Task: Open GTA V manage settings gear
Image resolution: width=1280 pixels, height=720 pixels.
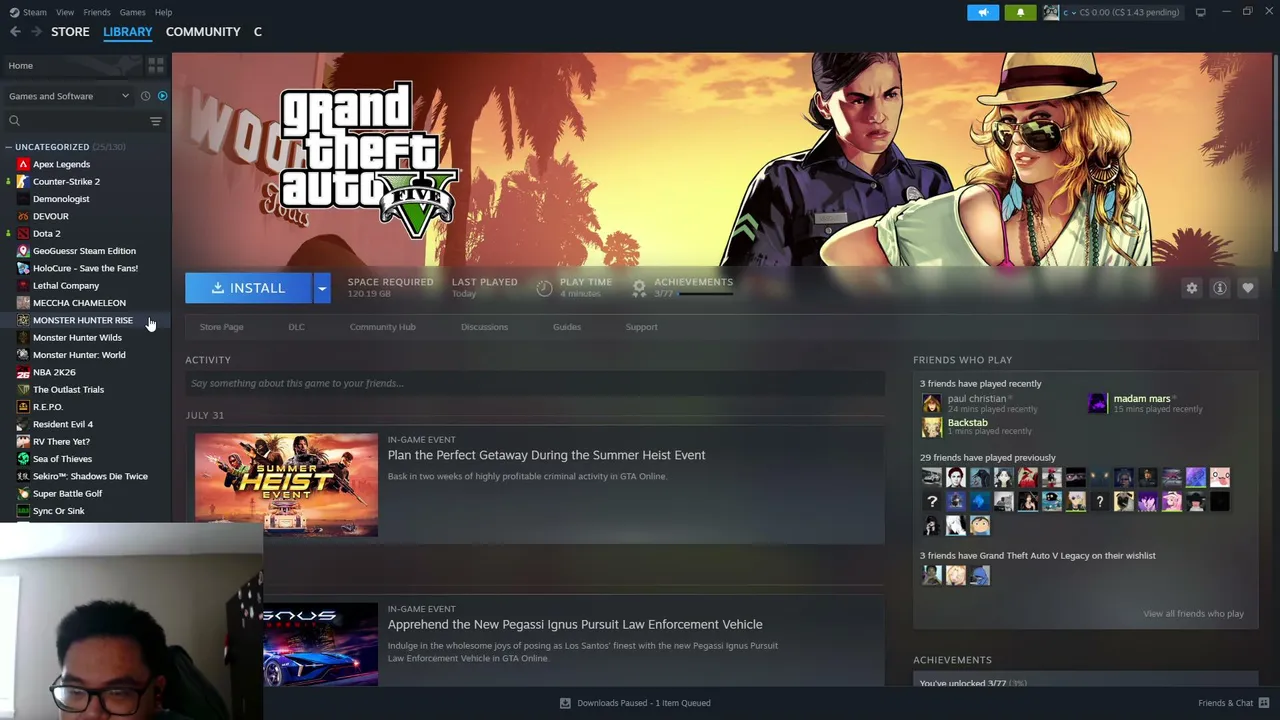Action: (1192, 288)
